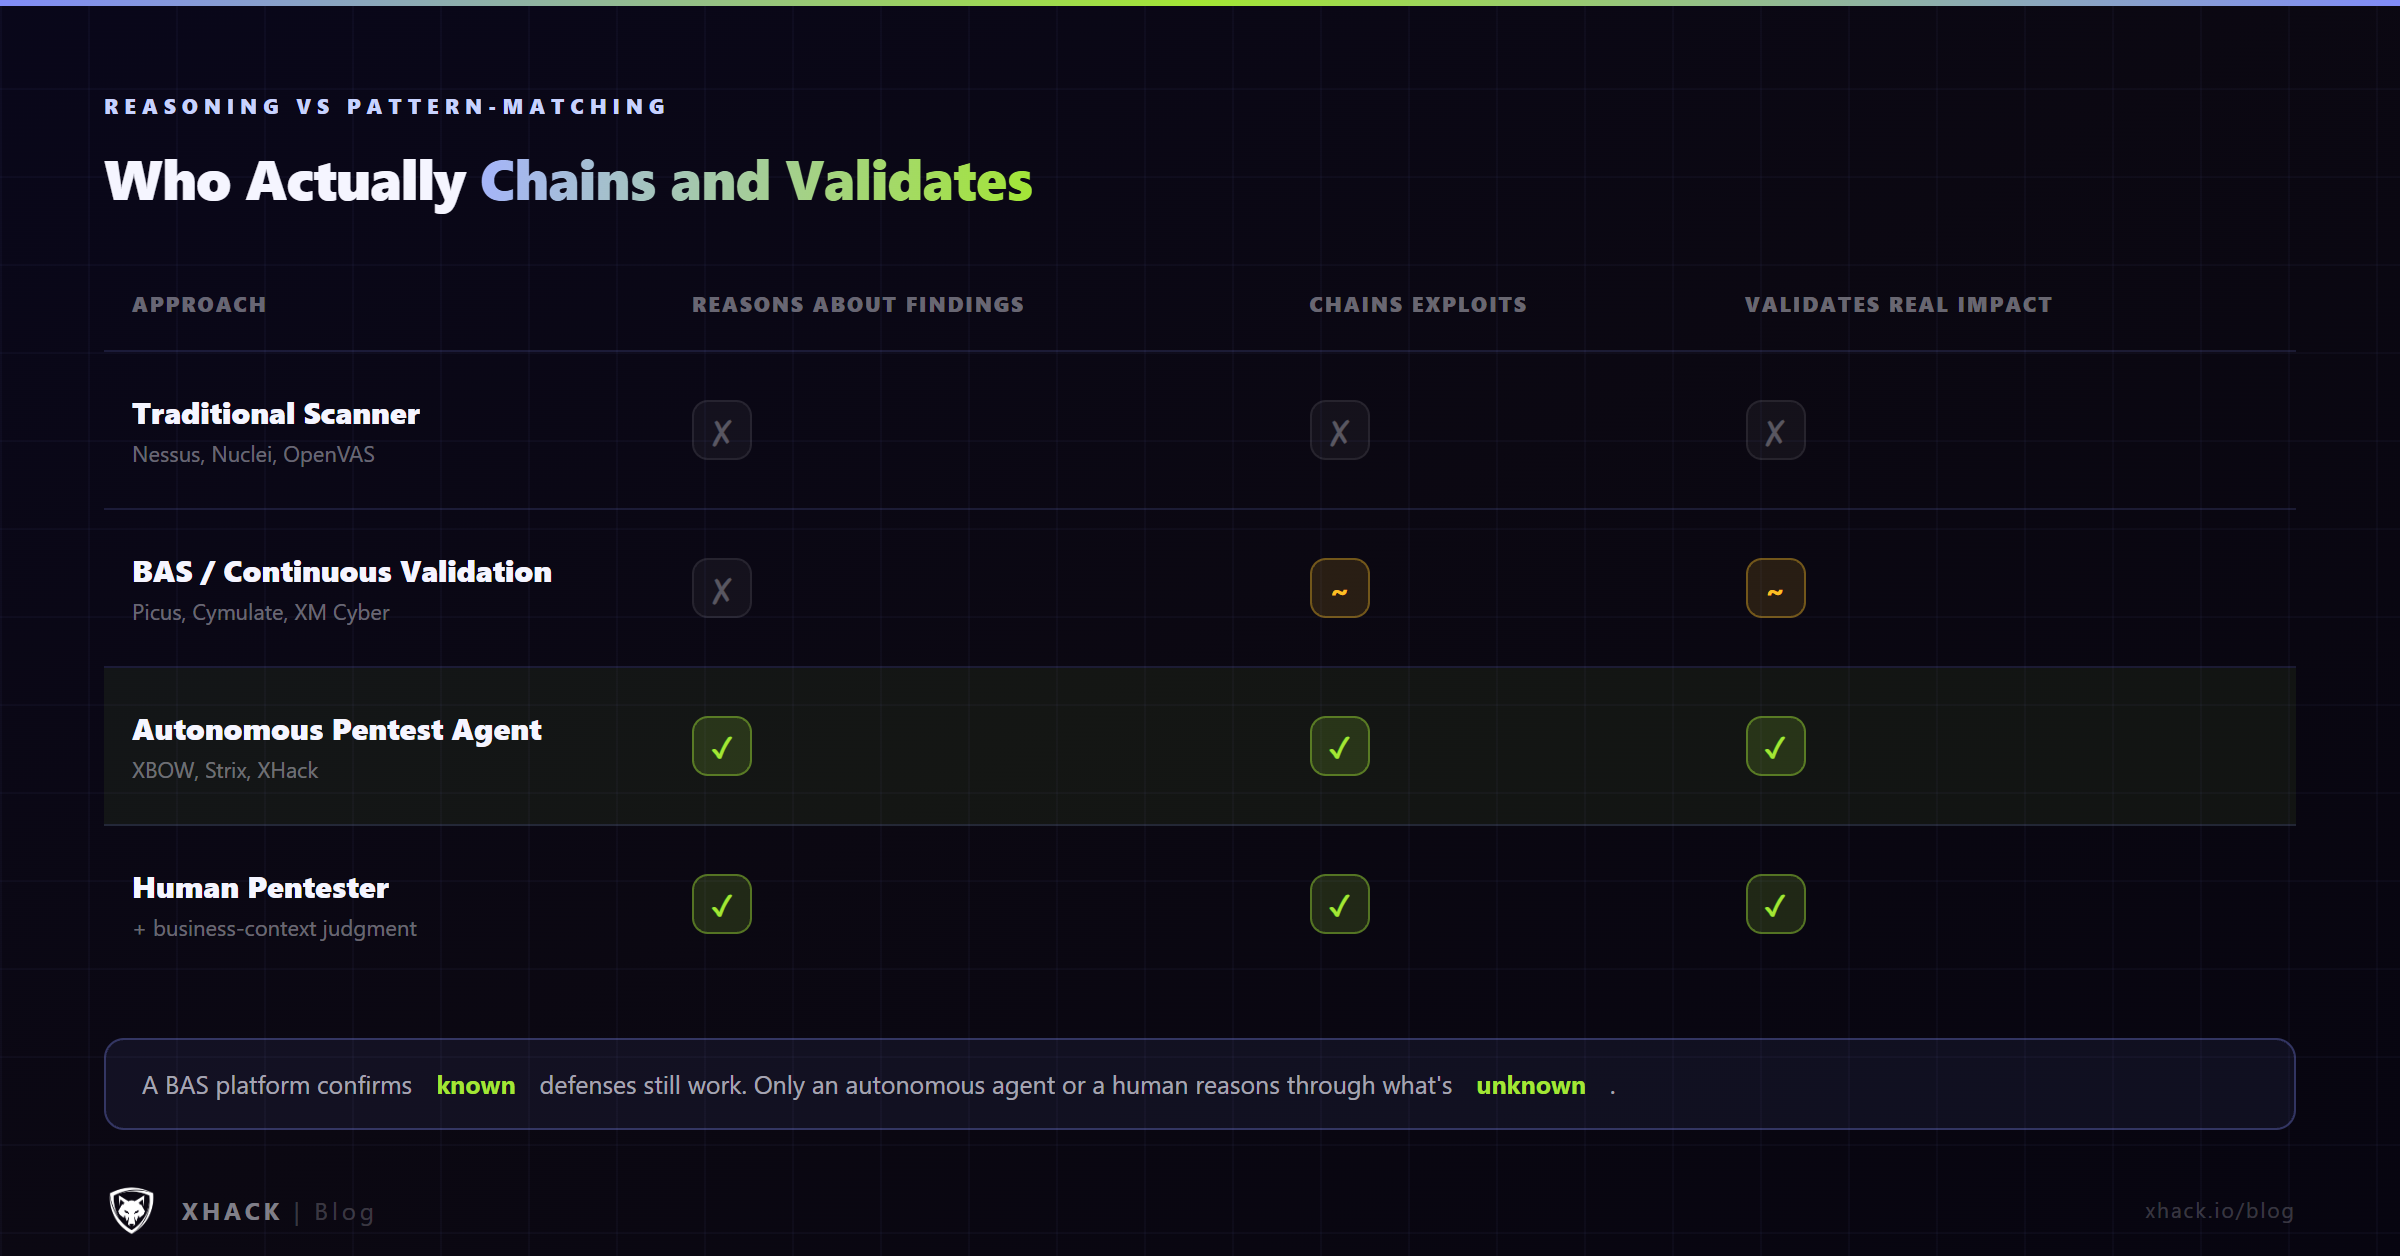Click the tilde icon for BAS chains exploits
The width and height of the screenshot is (2400, 1256).
point(1340,589)
